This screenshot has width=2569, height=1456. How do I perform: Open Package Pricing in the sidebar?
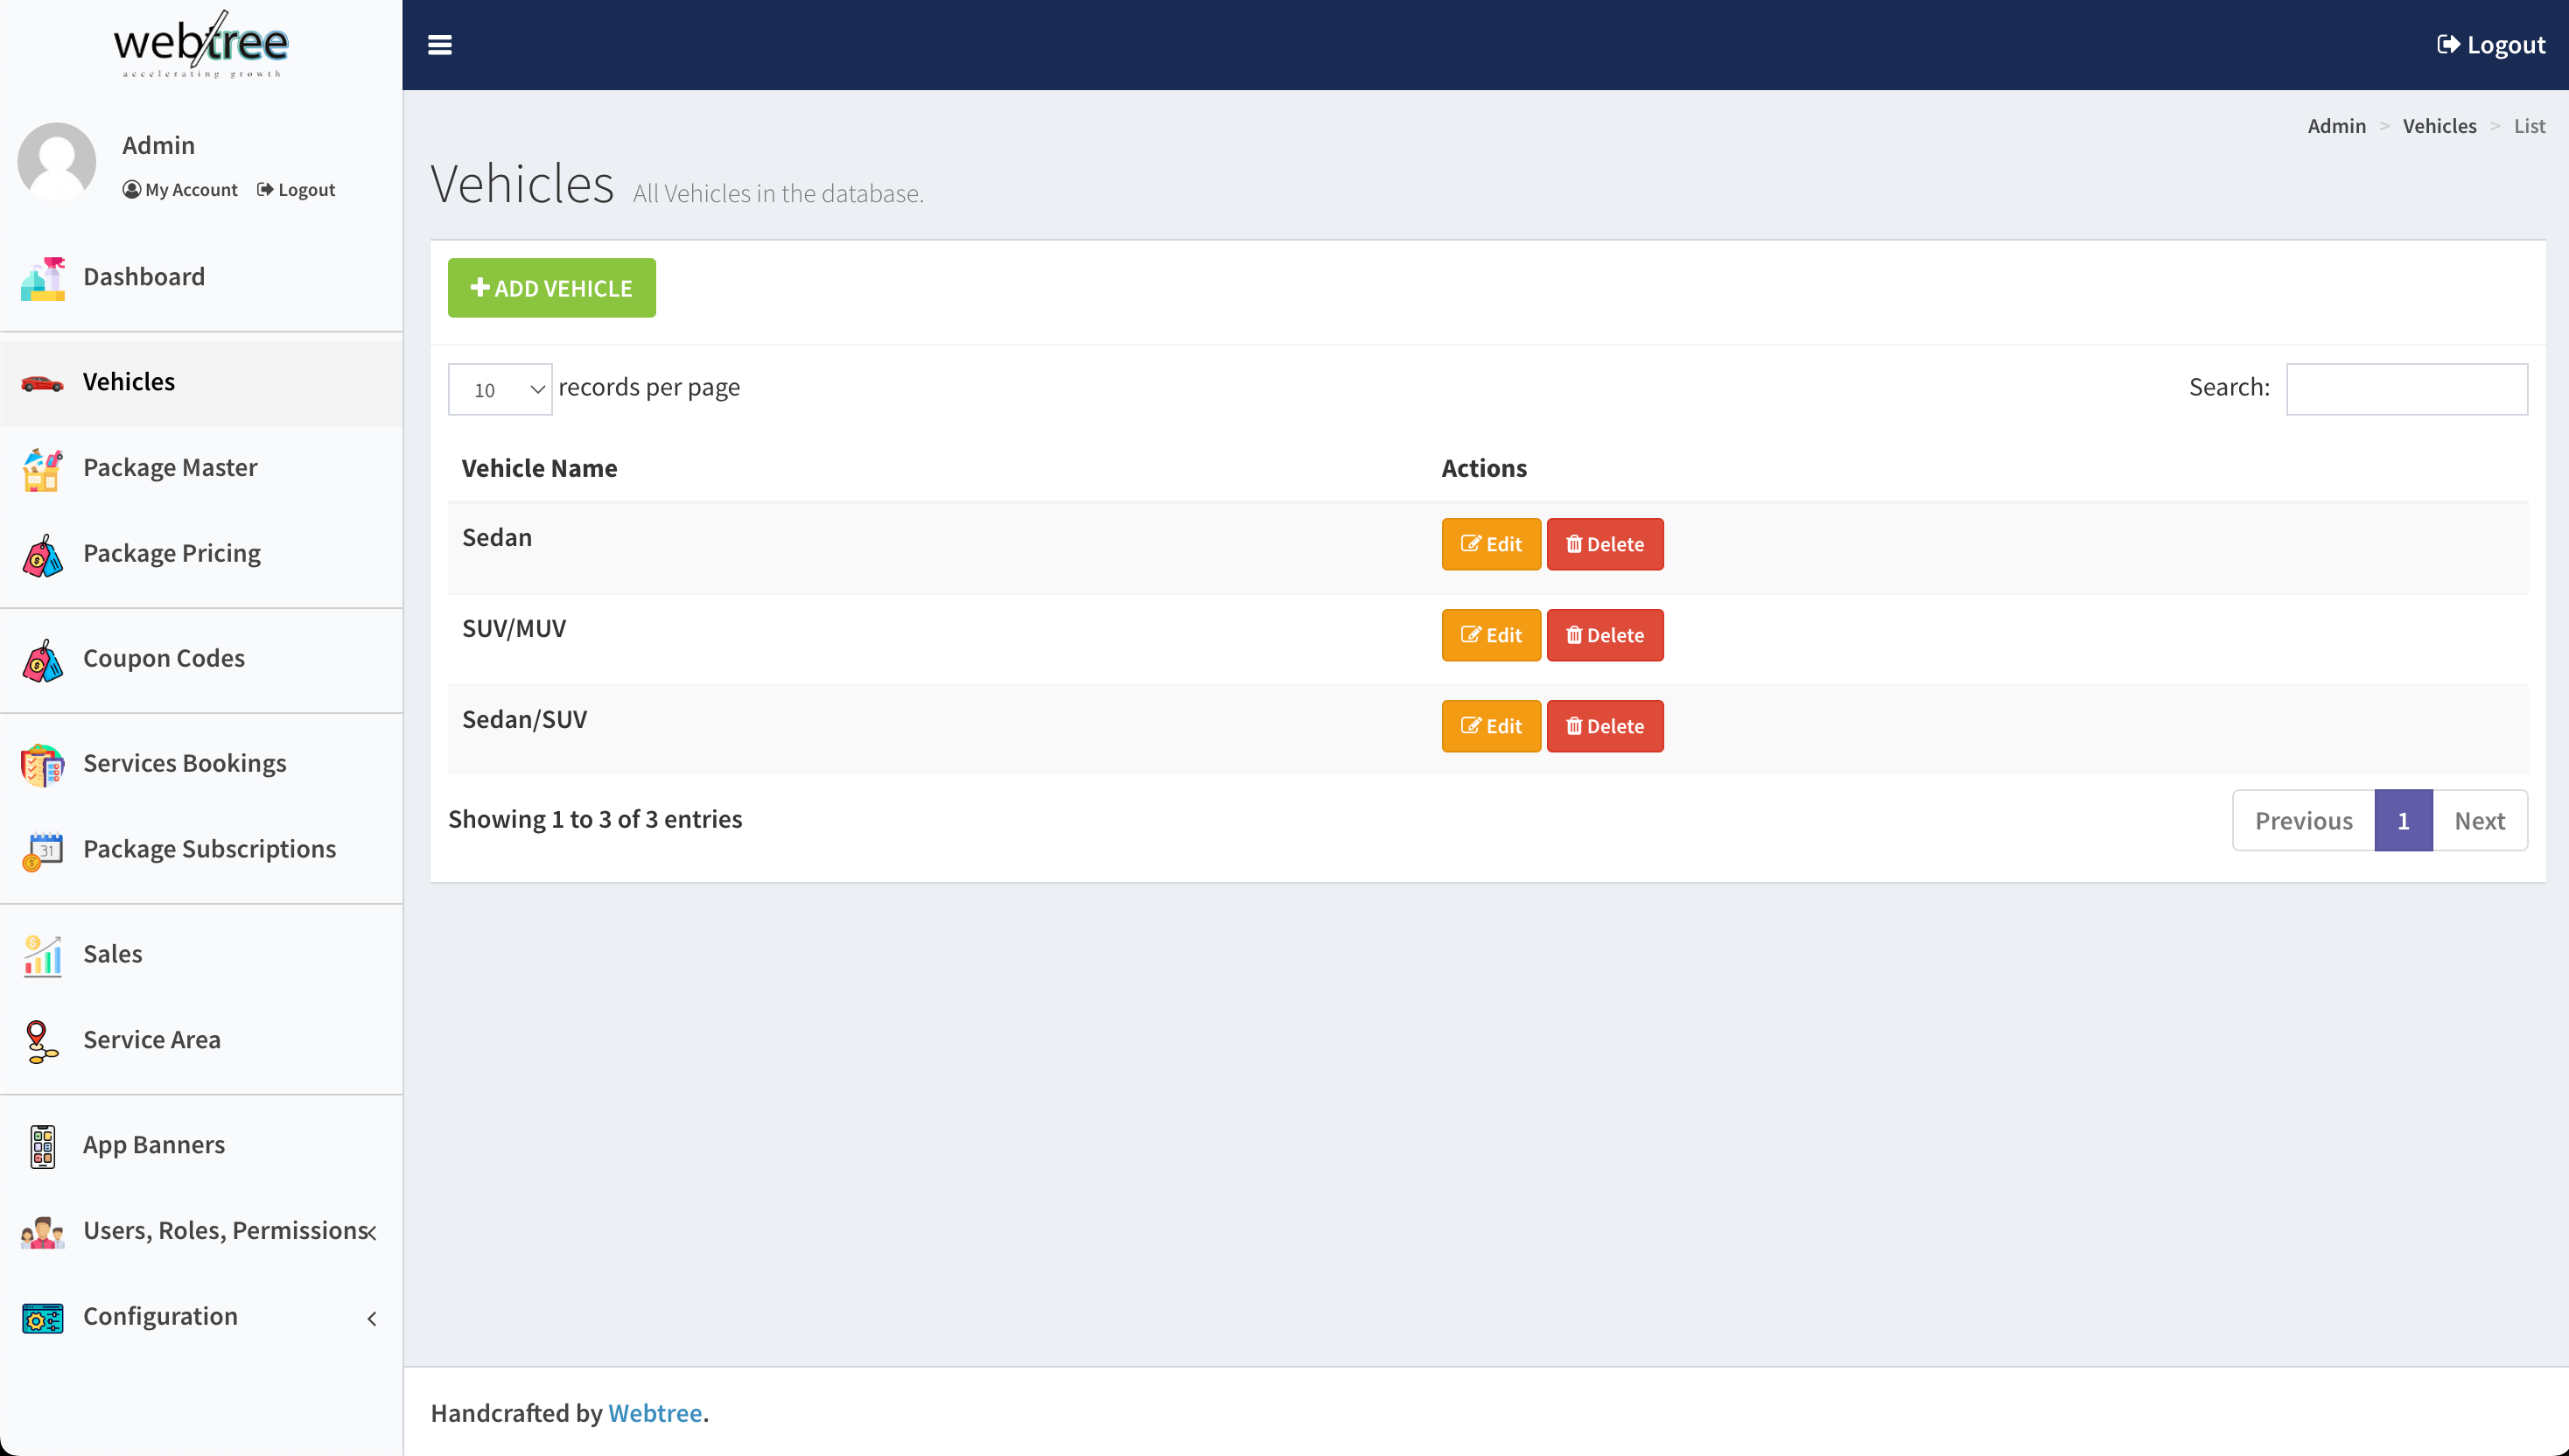pos(172,554)
